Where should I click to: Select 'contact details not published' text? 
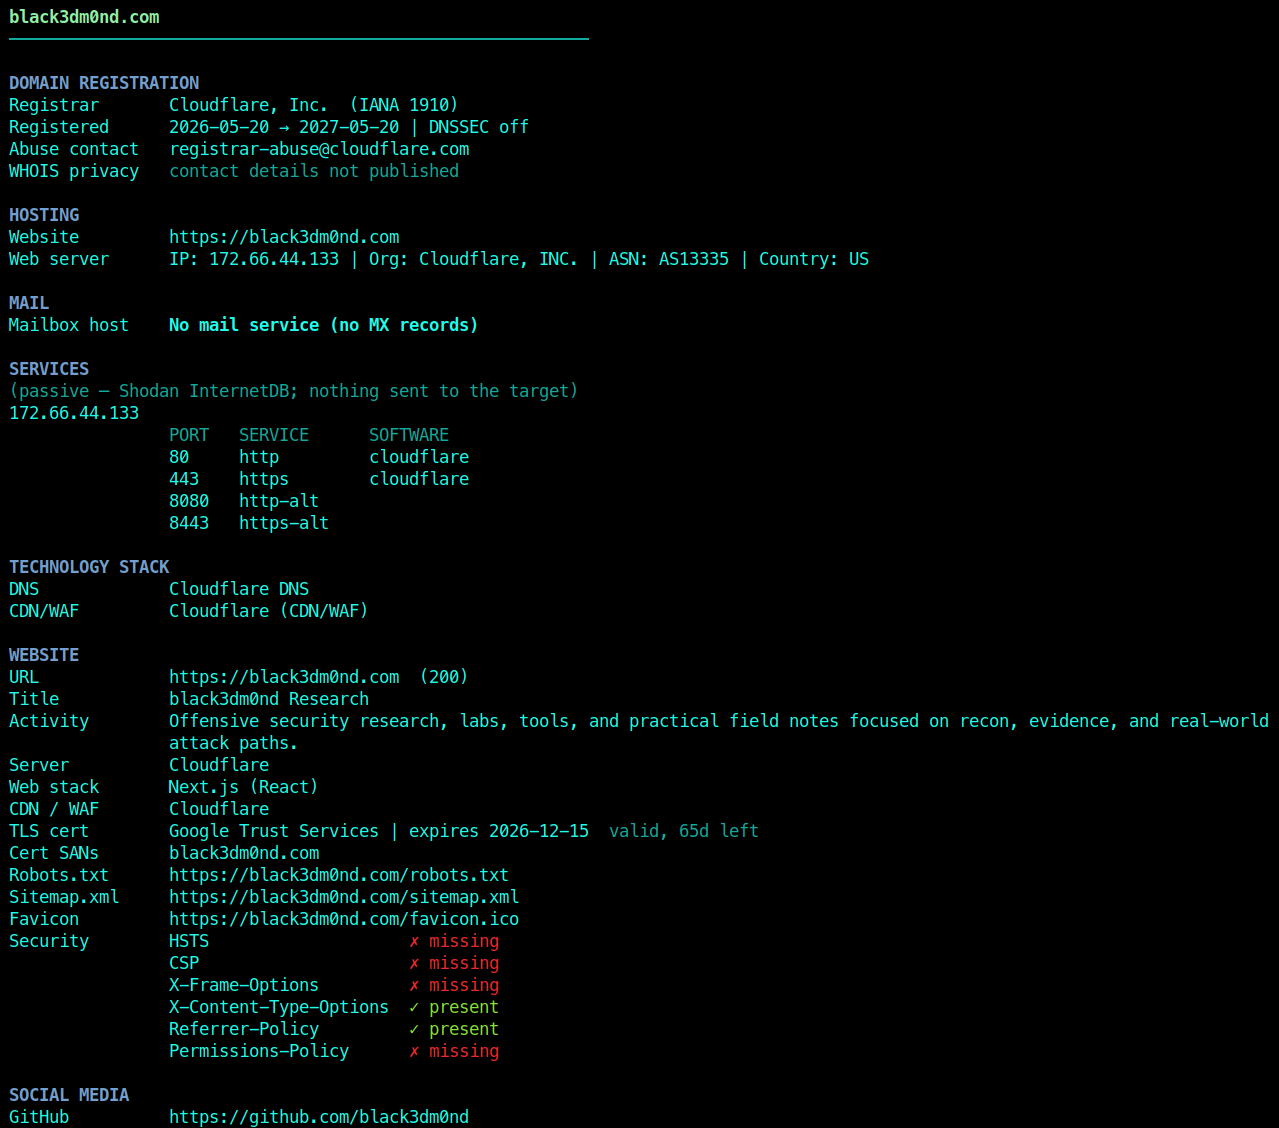314,171
